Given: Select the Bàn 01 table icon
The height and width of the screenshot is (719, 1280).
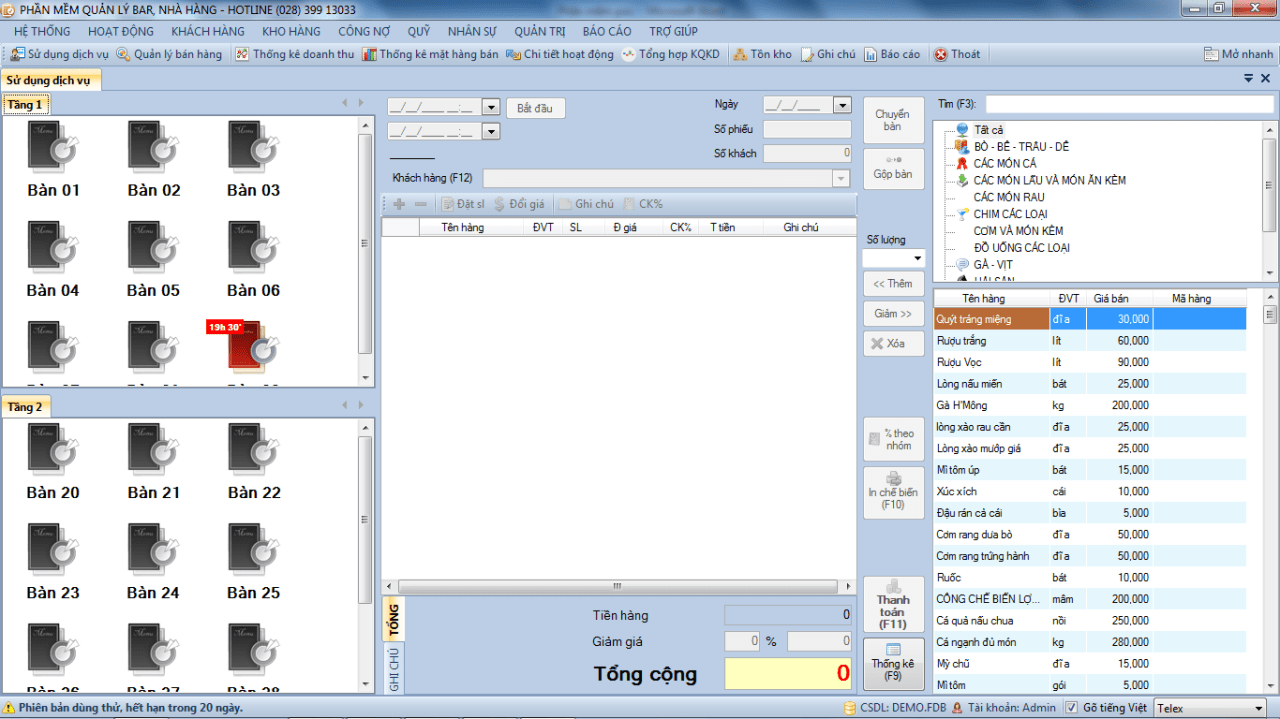Looking at the screenshot, I should [x=54, y=148].
